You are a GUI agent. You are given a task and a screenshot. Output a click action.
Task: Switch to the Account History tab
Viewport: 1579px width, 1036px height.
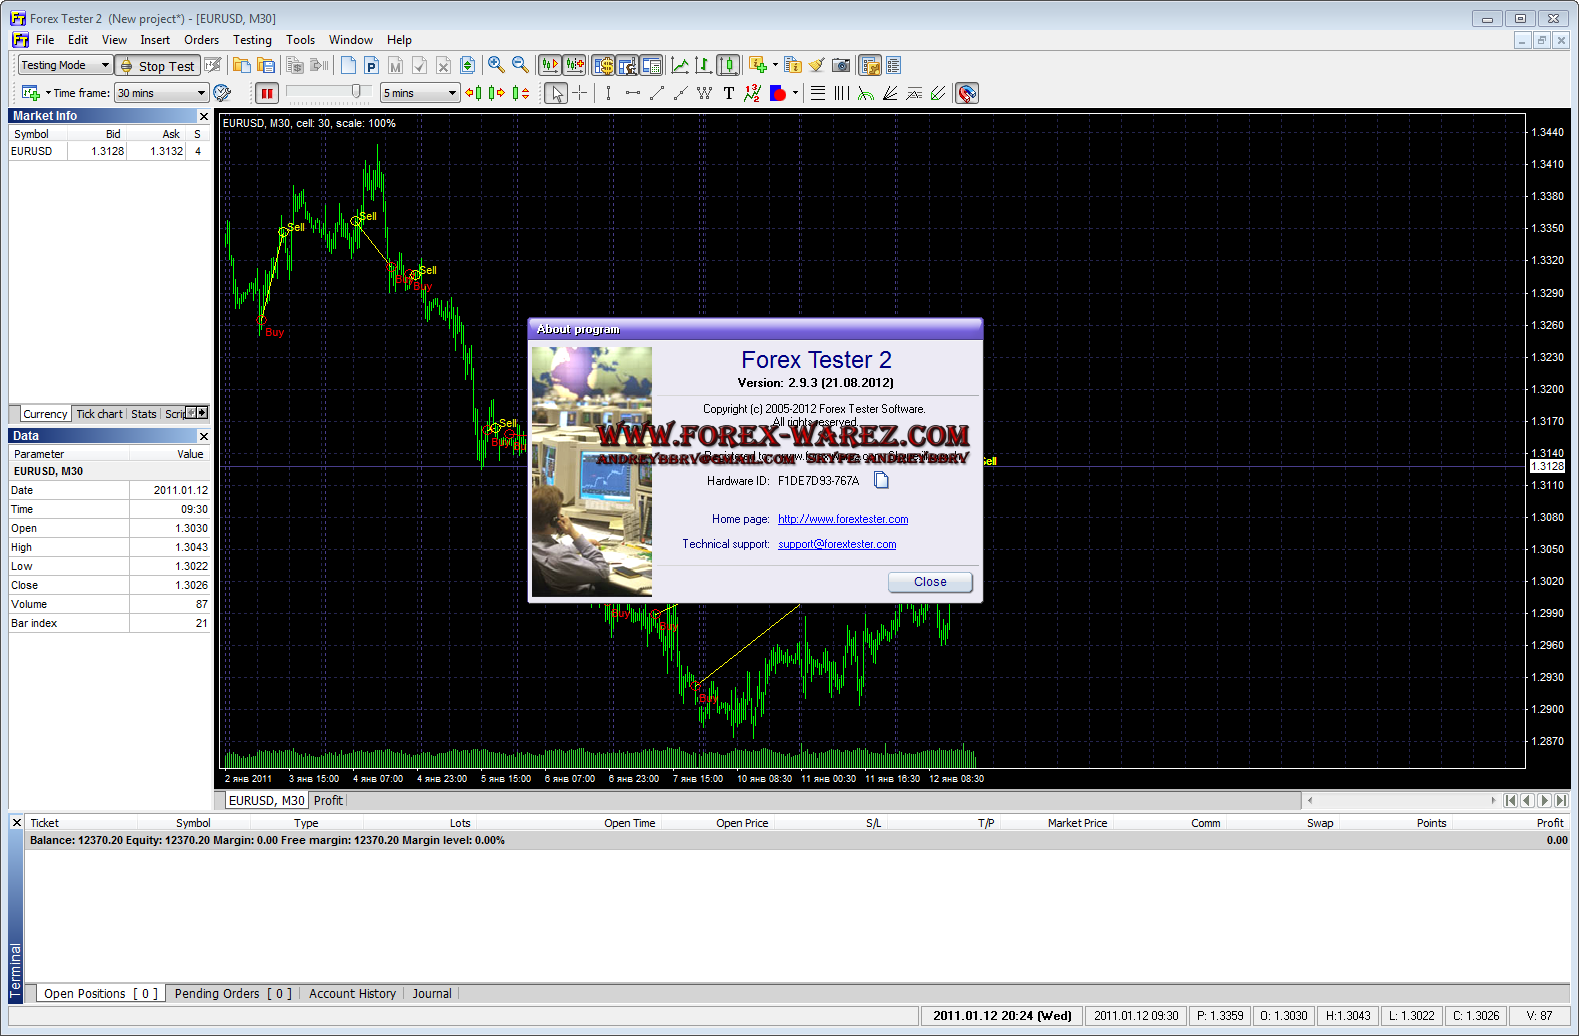(x=352, y=993)
